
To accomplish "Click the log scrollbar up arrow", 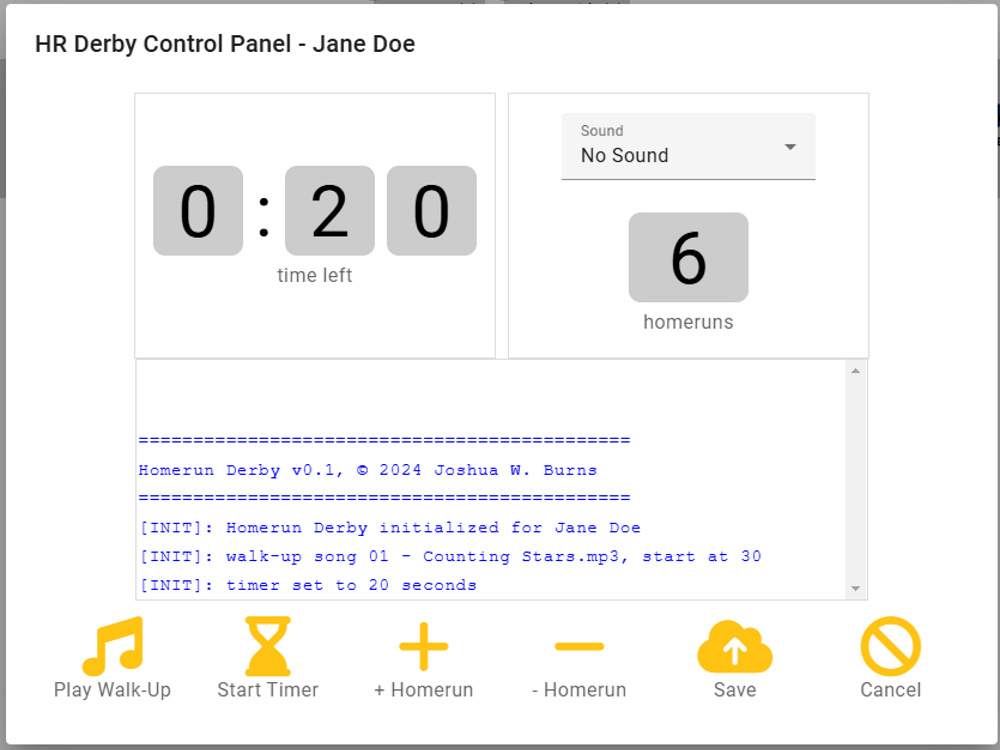I will tap(856, 371).
